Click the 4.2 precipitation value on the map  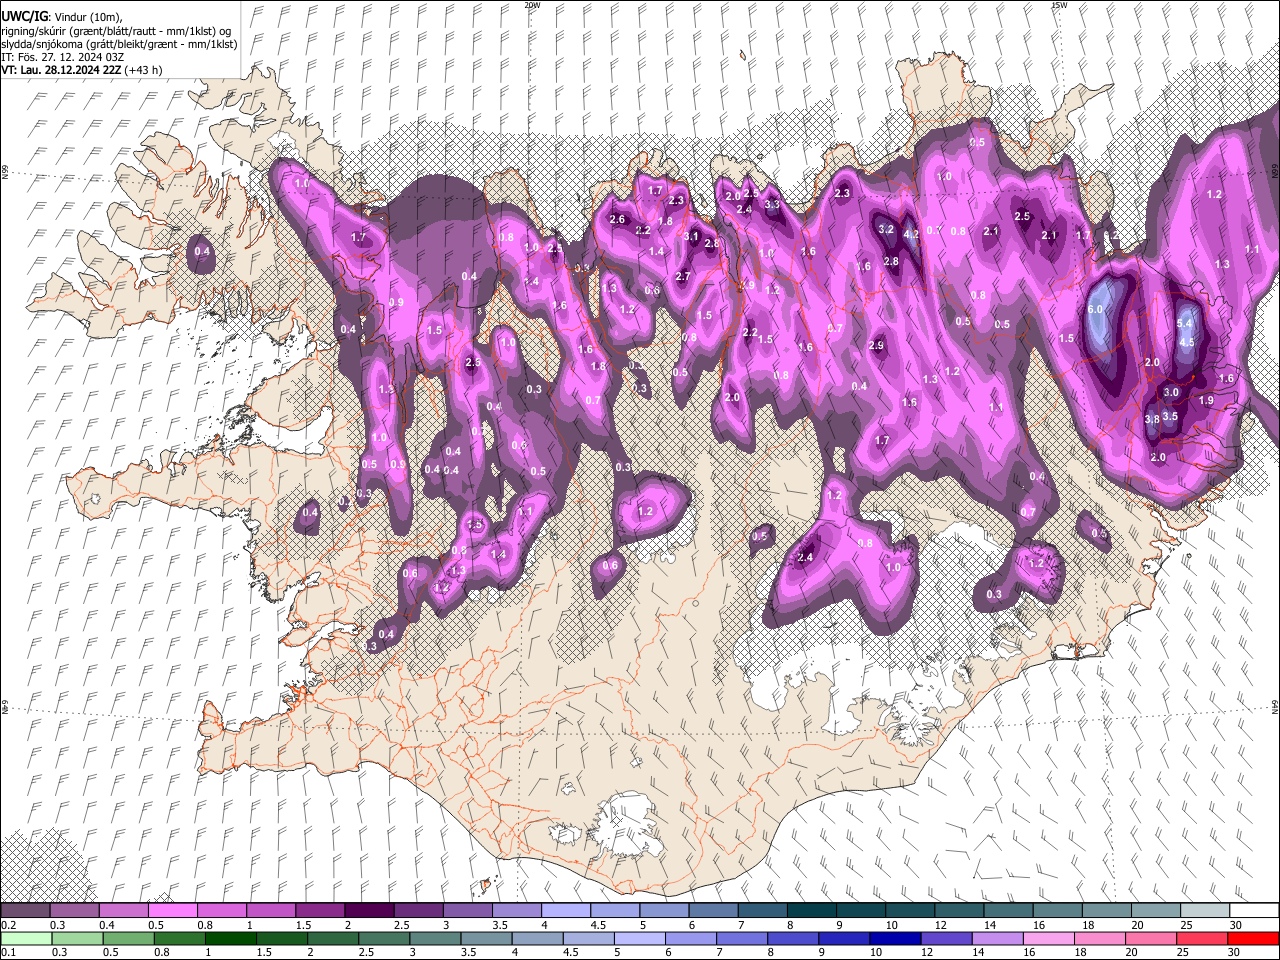911,234
